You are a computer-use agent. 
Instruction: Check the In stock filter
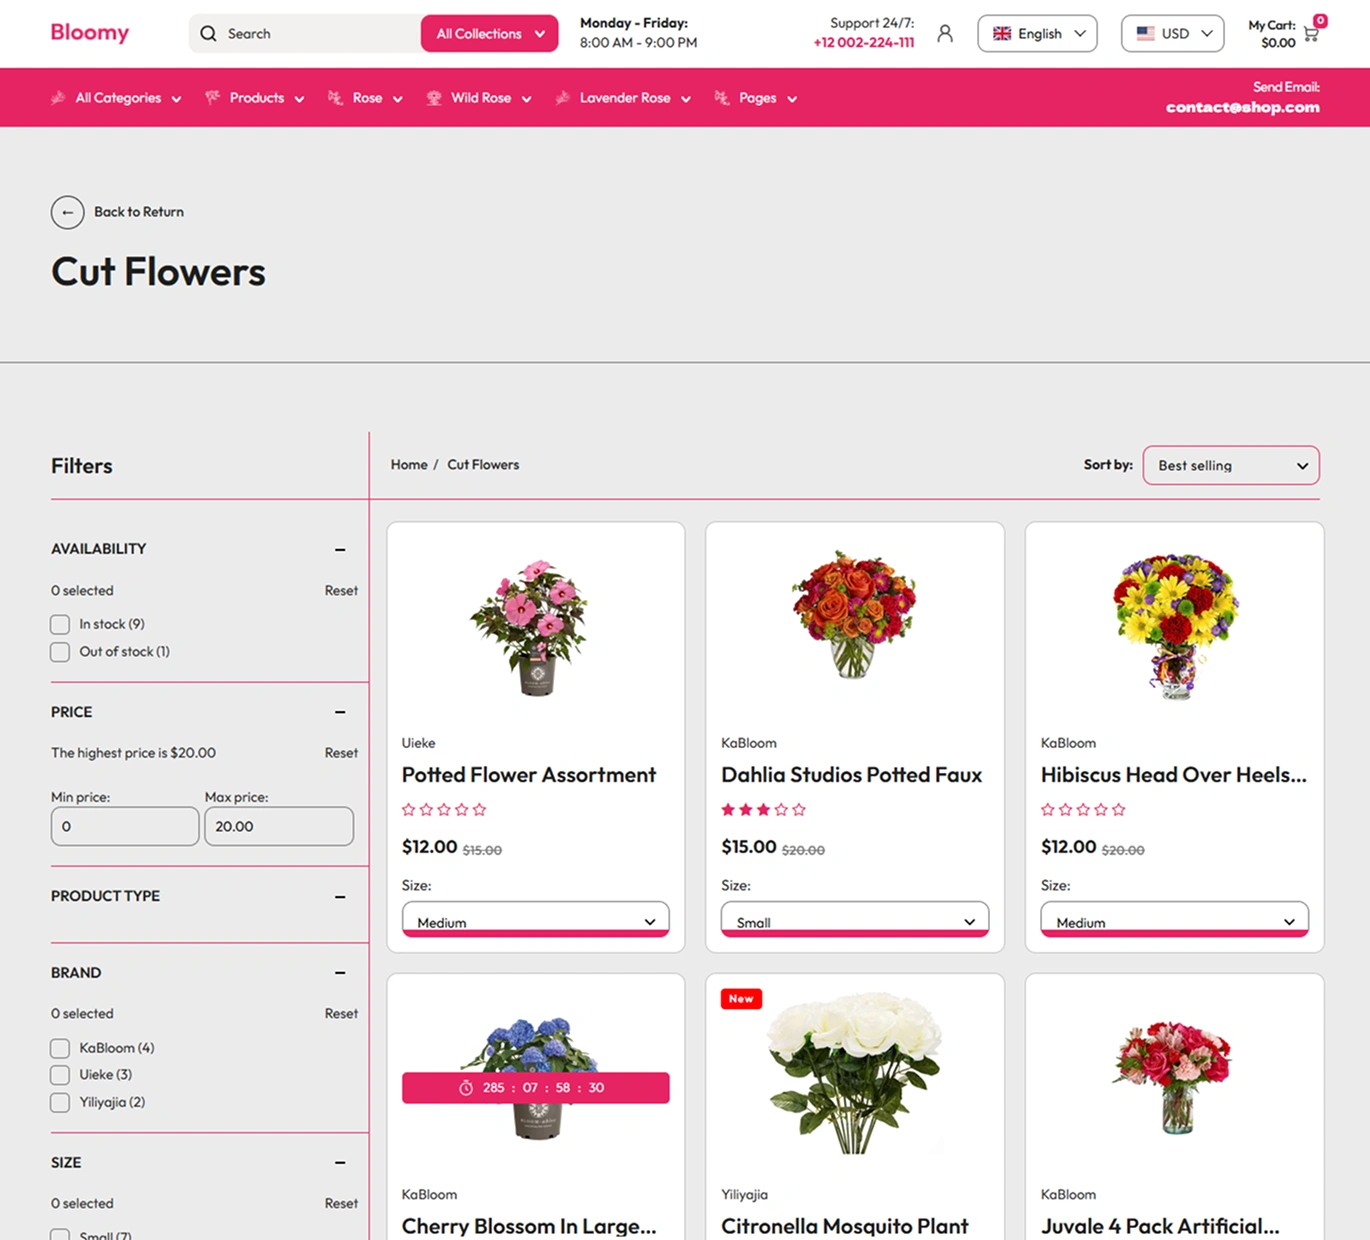tap(60, 624)
